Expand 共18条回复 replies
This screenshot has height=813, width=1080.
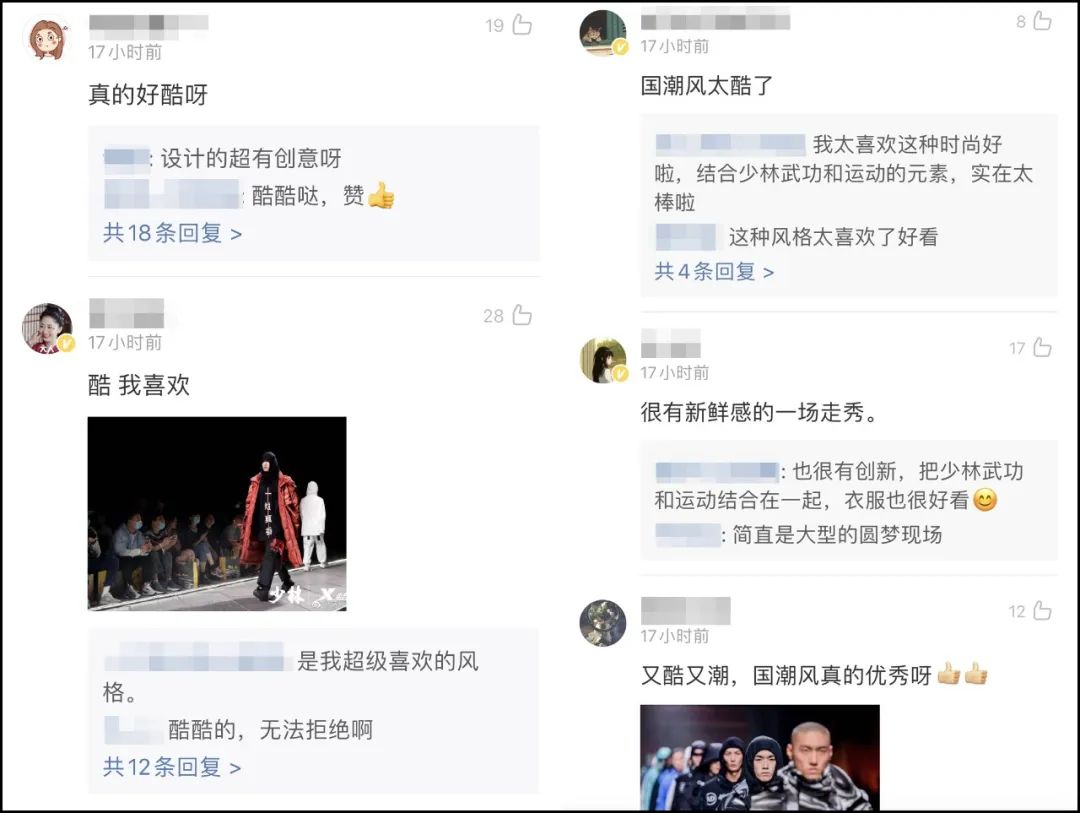point(172,233)
